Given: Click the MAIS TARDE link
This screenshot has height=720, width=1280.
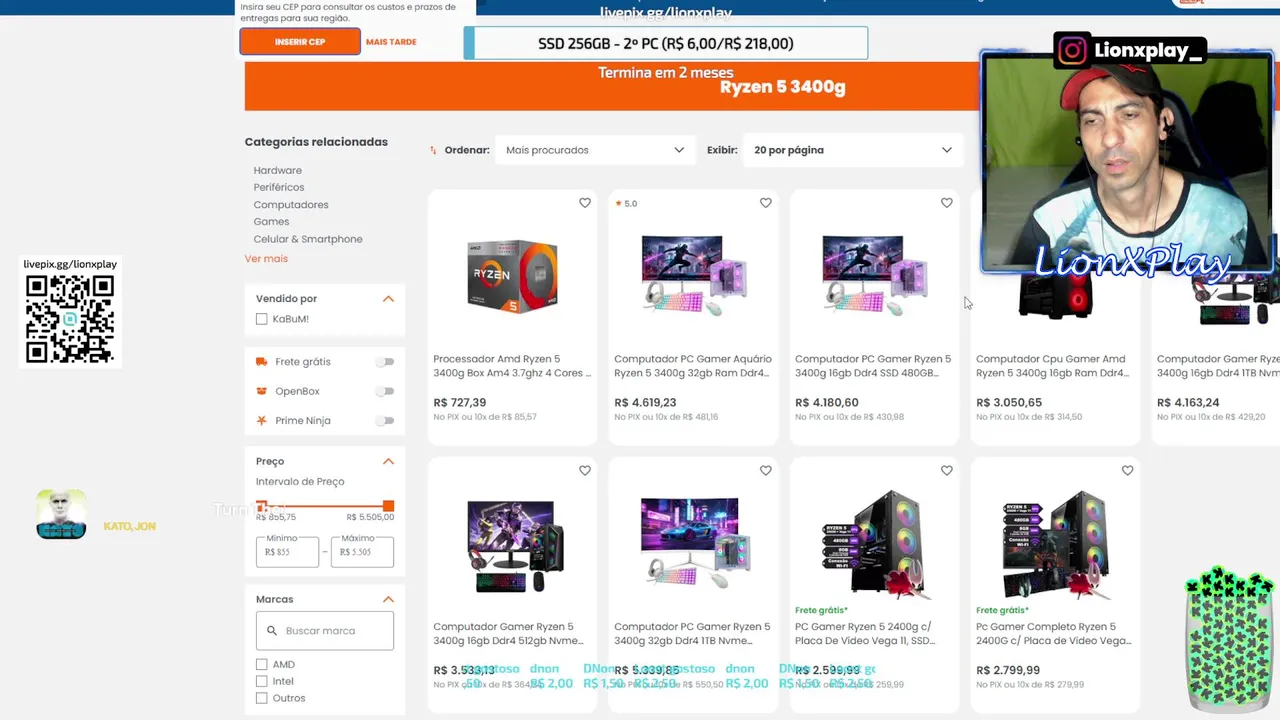Looking at the screenshot, I should [x=391, y=42].
